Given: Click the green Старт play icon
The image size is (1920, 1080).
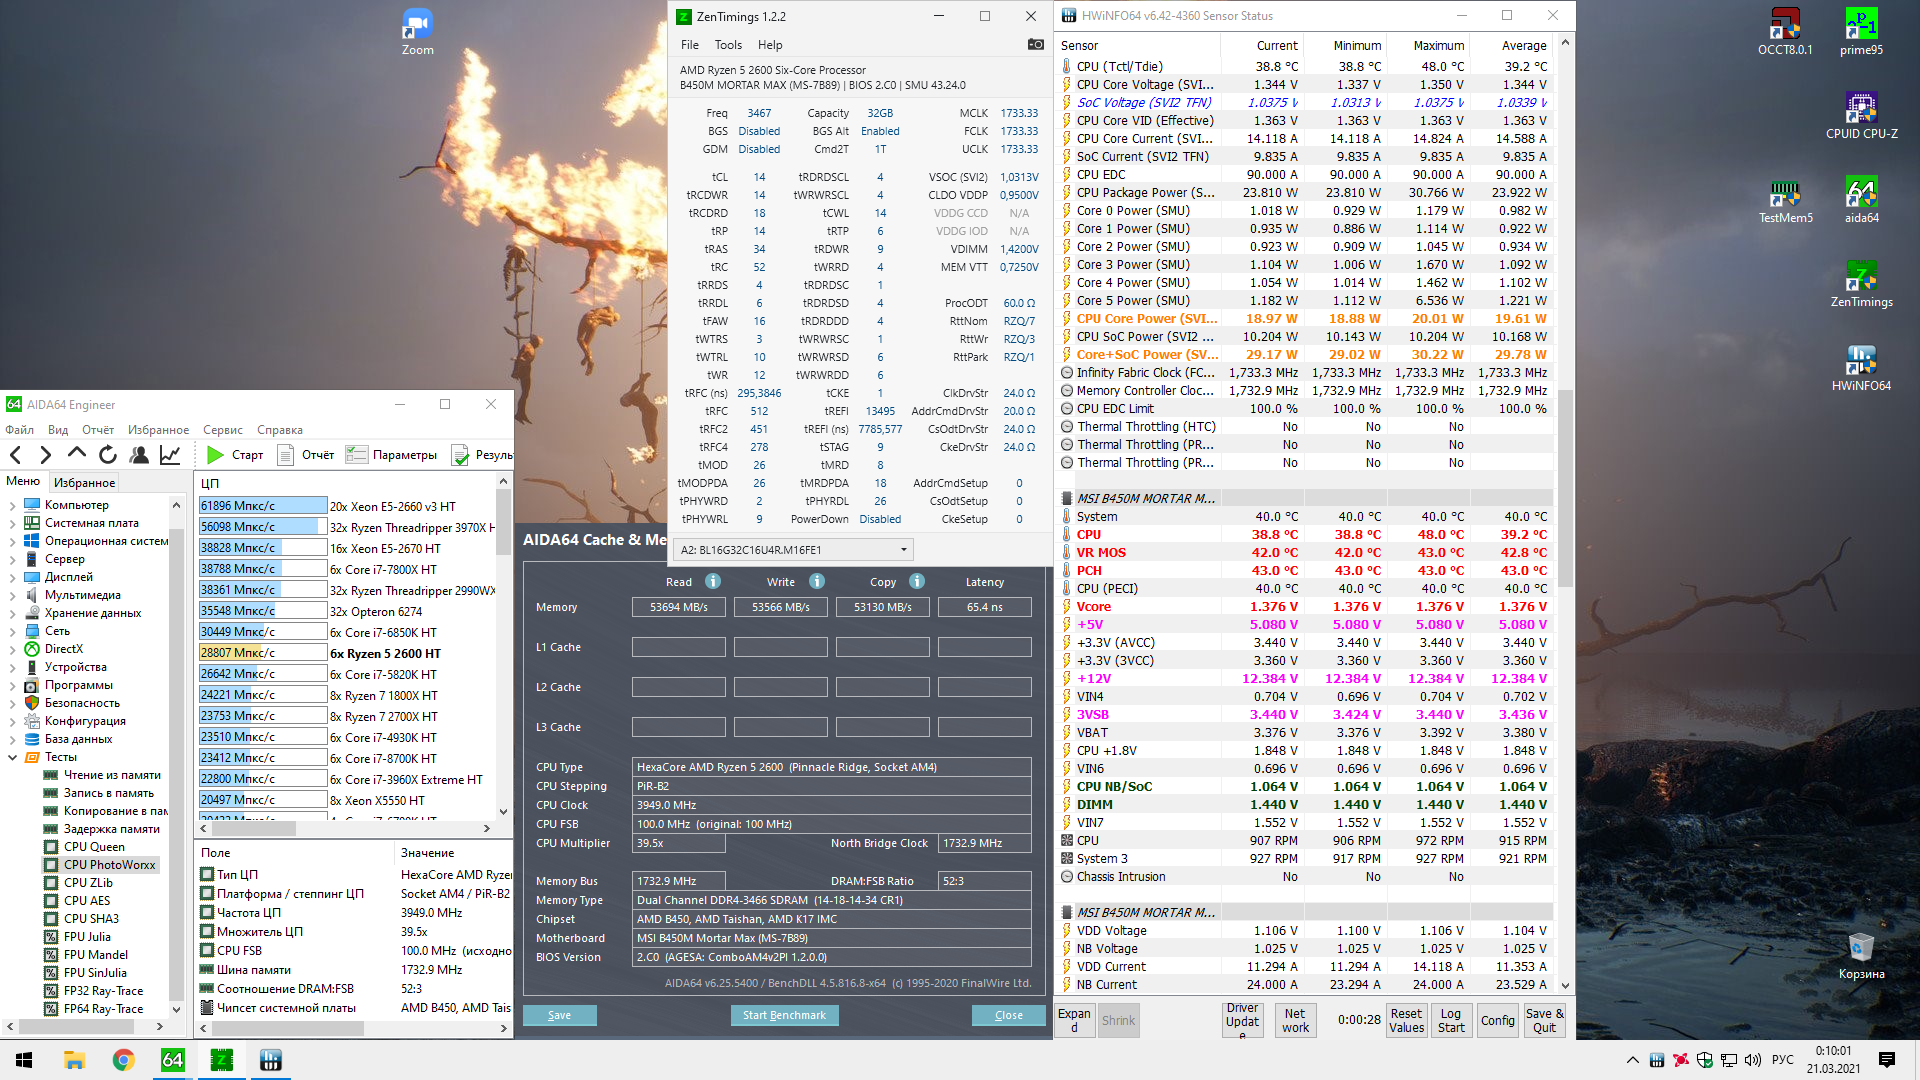Looking at the screenshot, I should 215,455.
